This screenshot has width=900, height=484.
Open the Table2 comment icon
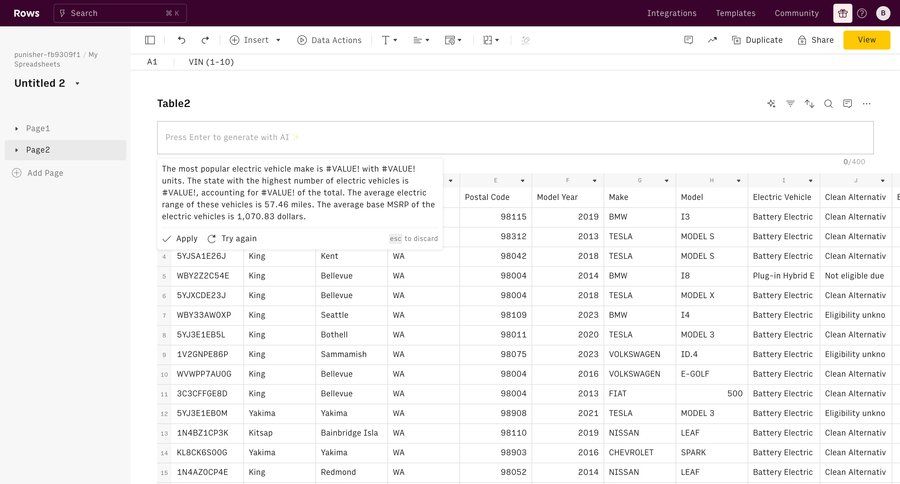[847, 104]
